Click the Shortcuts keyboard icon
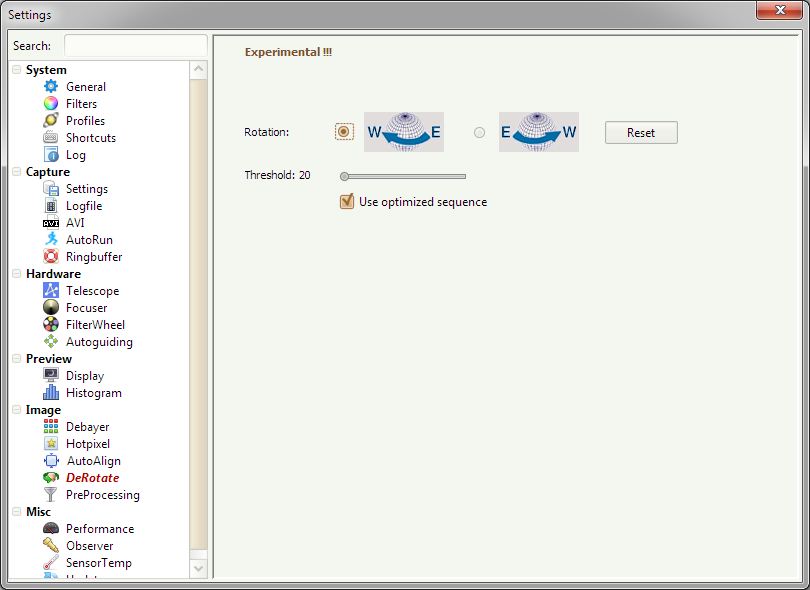The image size is (810, 590). [51, 137]
